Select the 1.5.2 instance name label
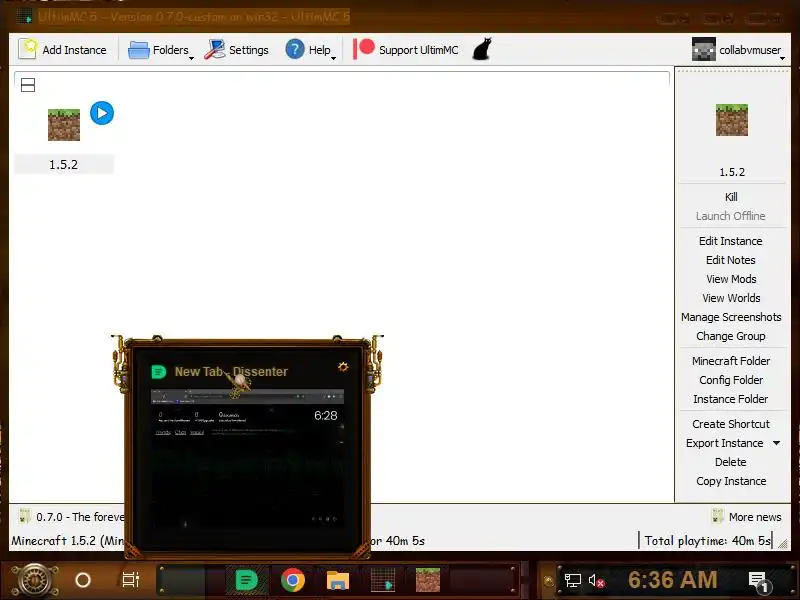The height and width of the screenshot is (600, 800). [x=64, y=164]
